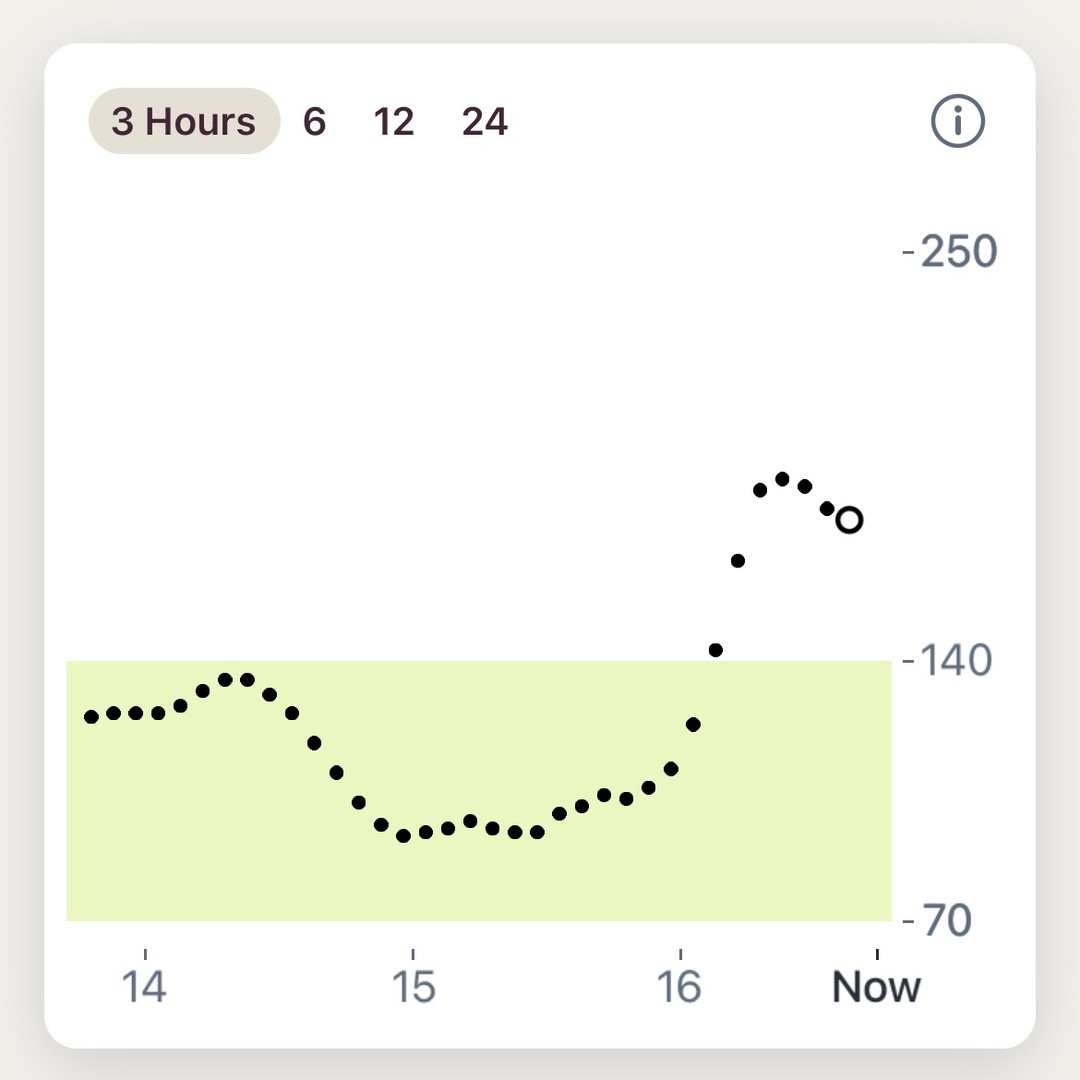This screenshot has height=1080, width=1080.
Task: Tap the peak data point near 250 region
Action: (784, 477)
